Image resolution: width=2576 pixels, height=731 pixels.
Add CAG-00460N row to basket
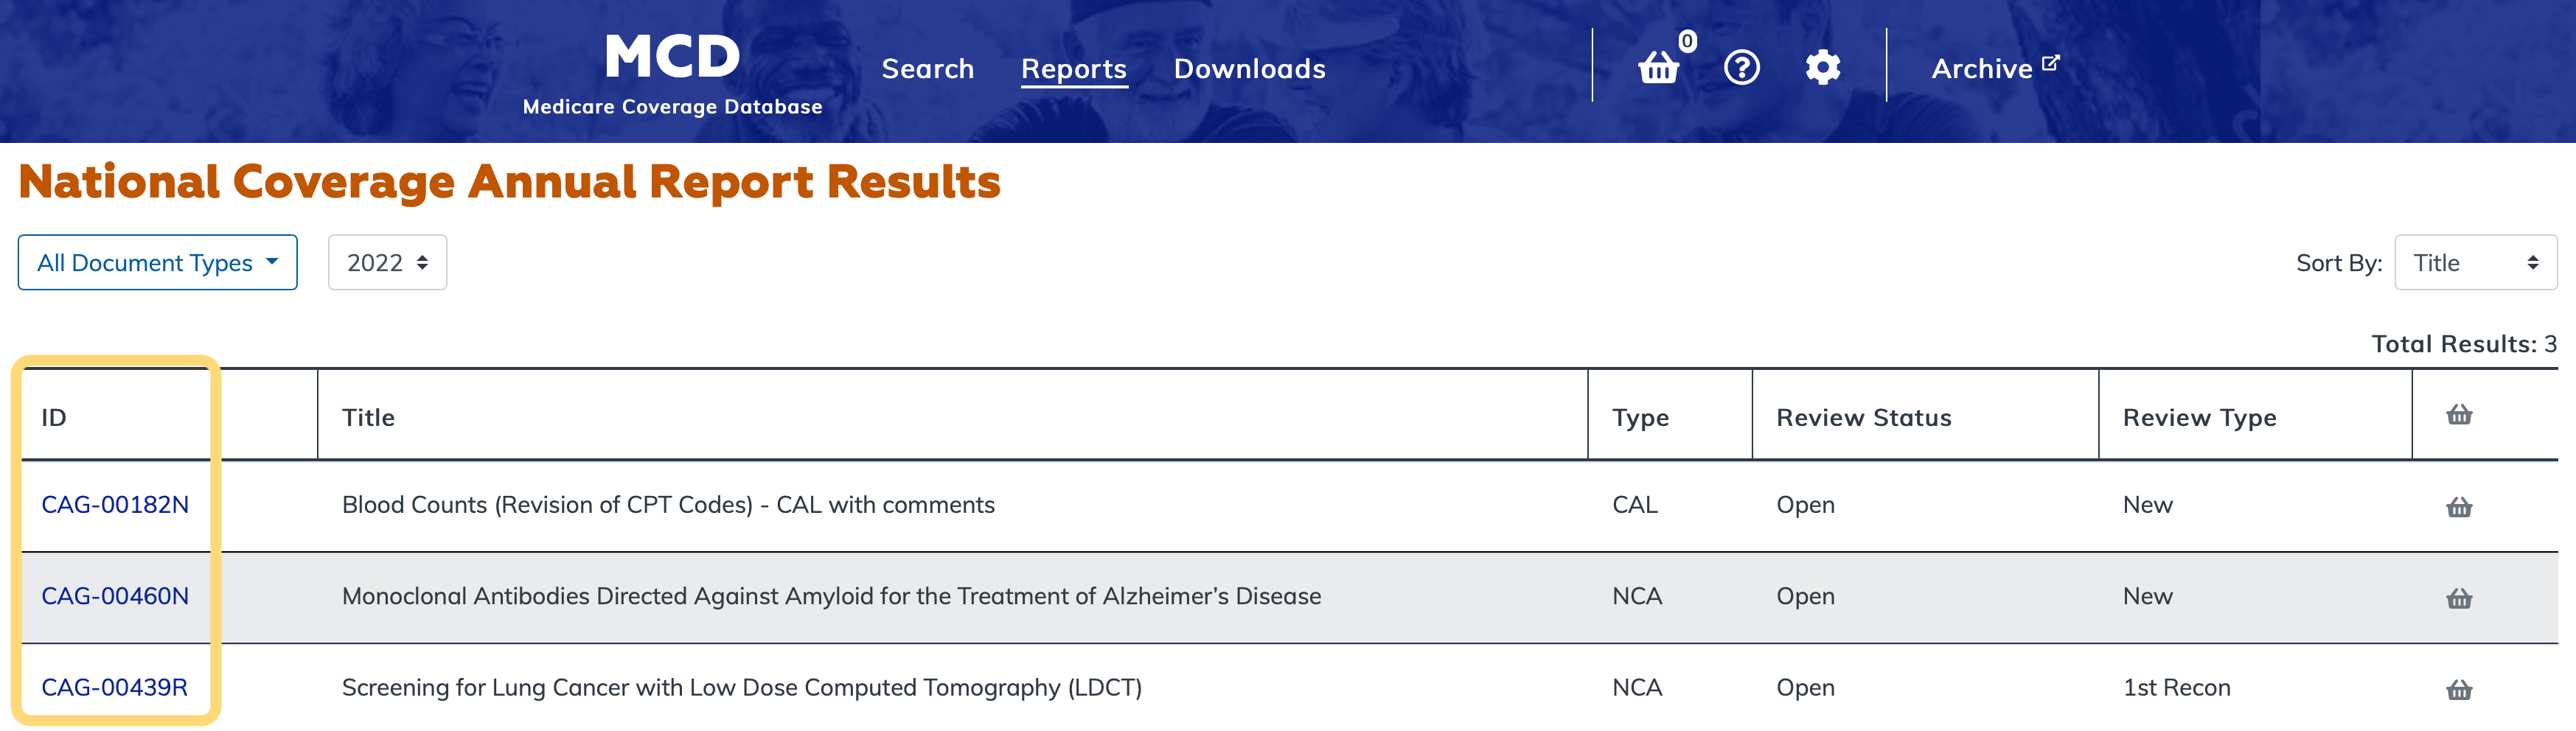coord(2459,598)
